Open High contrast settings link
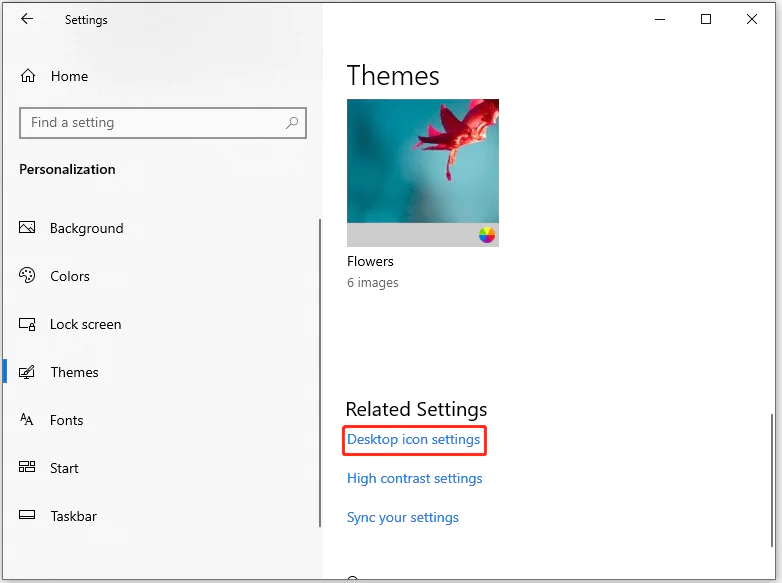The height and width of the screenshot is (583, 782). coord(414,479)
